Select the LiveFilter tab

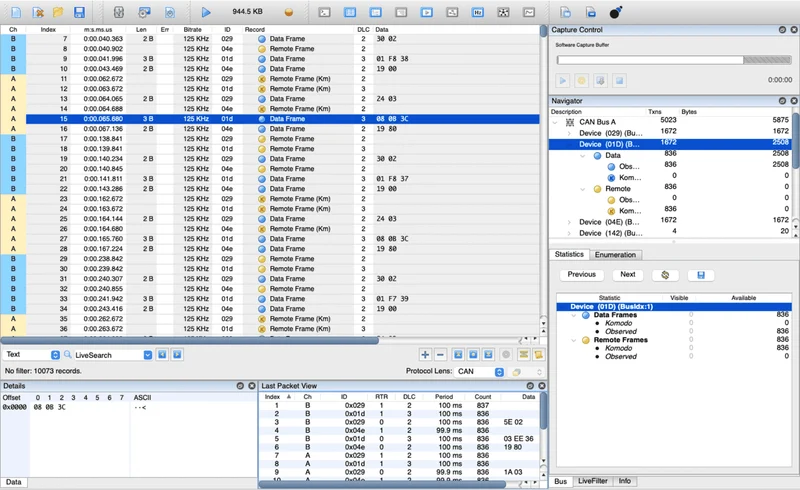(592, 481)
